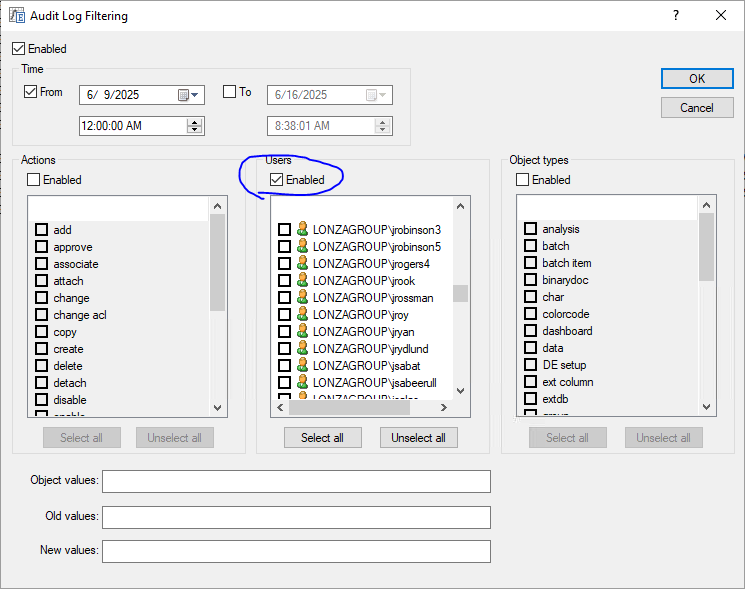Tick the checkbox for LONZAGROUP\jrook

tap(284, 281)
